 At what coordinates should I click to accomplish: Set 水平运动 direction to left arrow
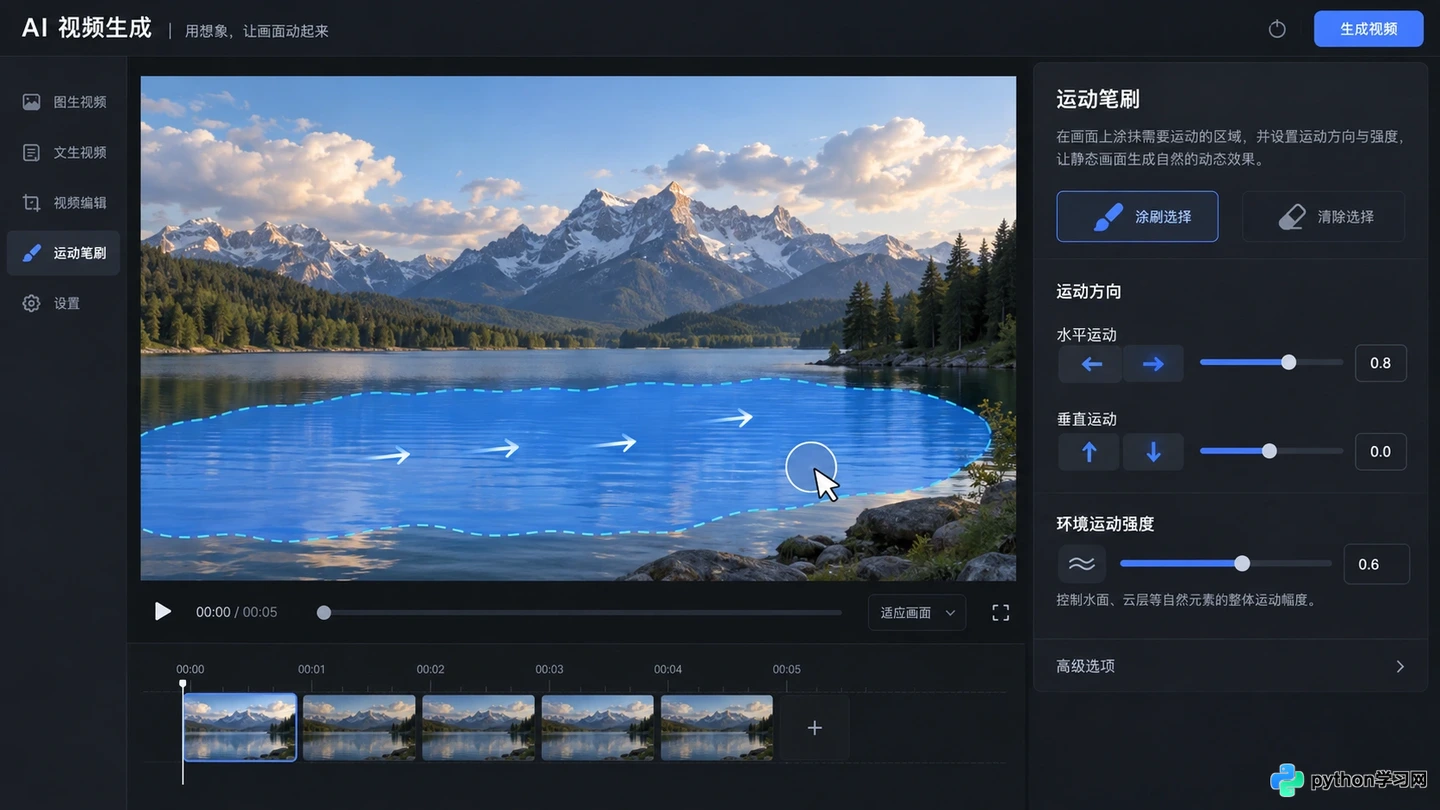tap(1091, 364)
